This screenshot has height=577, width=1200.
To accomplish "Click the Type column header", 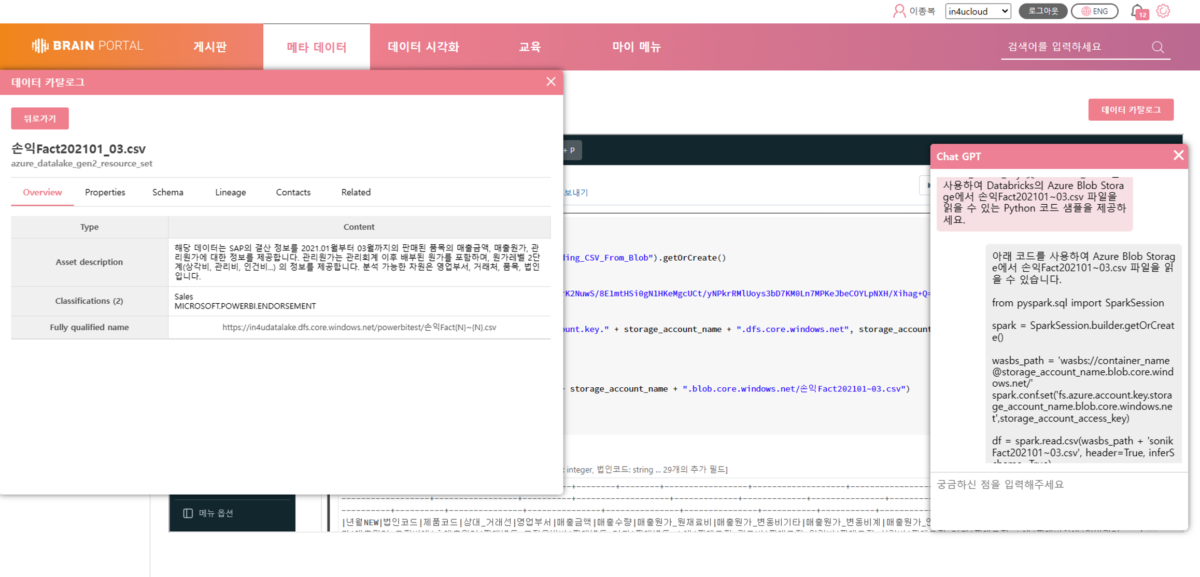I will 90,227.
